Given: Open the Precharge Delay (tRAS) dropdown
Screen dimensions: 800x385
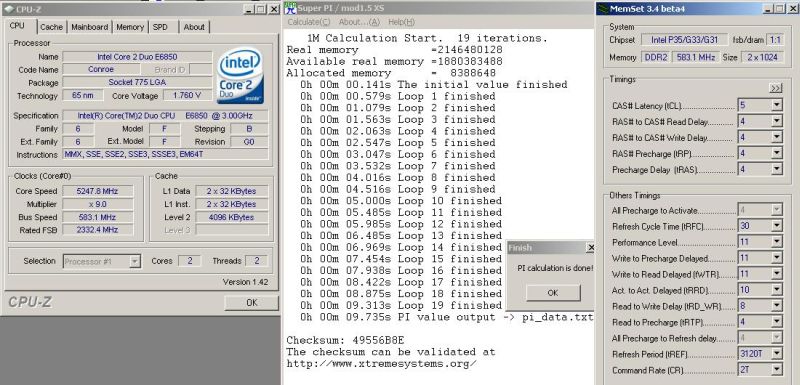Looking at the screenshot, I should point(776,169).
